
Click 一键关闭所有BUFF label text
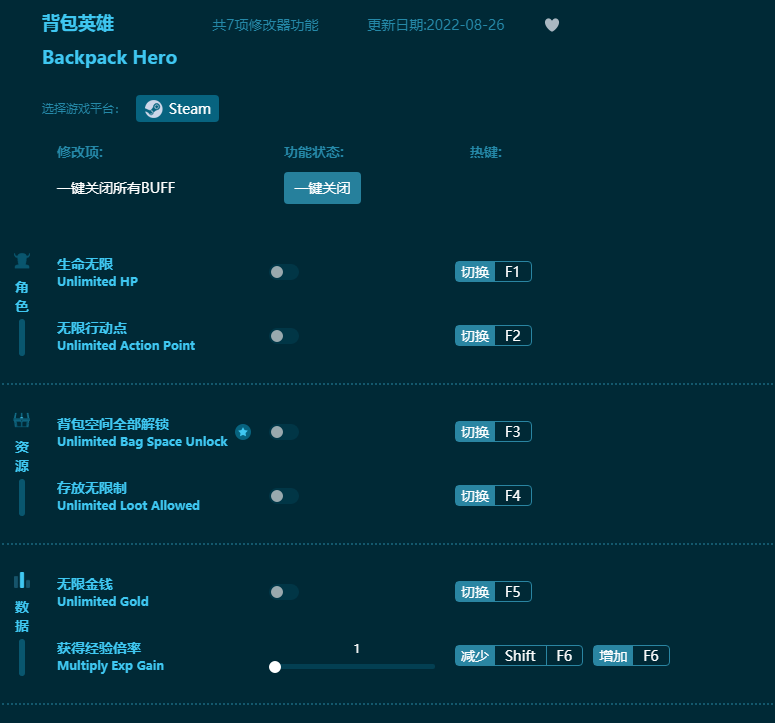tap(116, 188)
